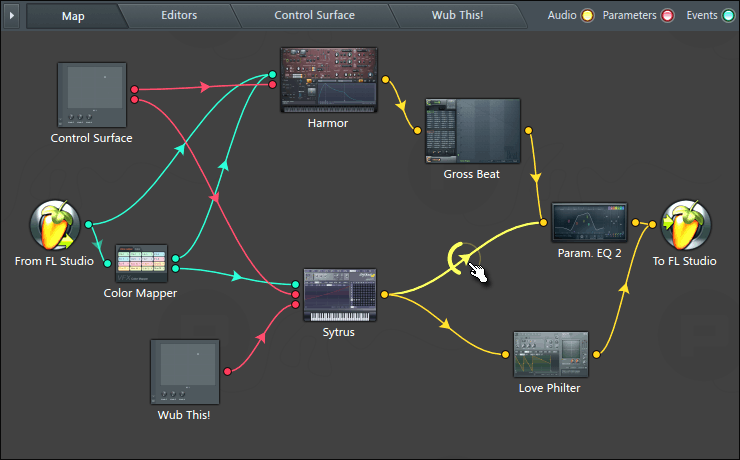Click the Love Philter label text

click(x=550, y=388)
